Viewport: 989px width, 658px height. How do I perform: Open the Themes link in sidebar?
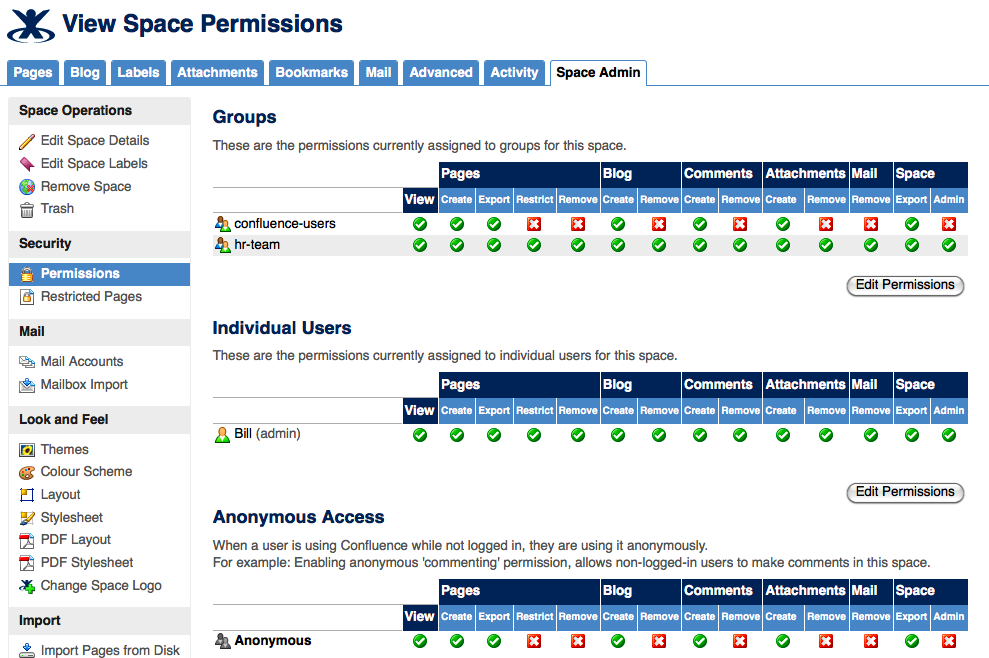(x=64, y=450)
